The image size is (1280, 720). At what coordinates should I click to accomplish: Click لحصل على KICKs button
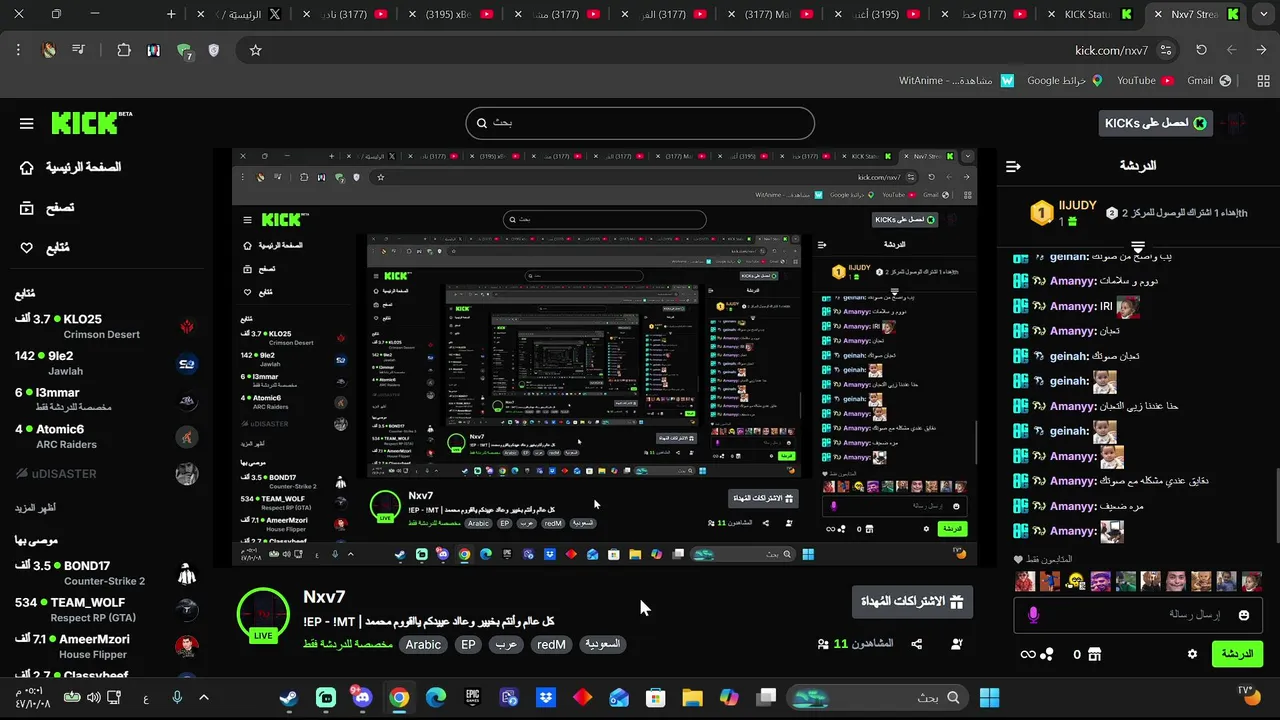[1155, 123]
